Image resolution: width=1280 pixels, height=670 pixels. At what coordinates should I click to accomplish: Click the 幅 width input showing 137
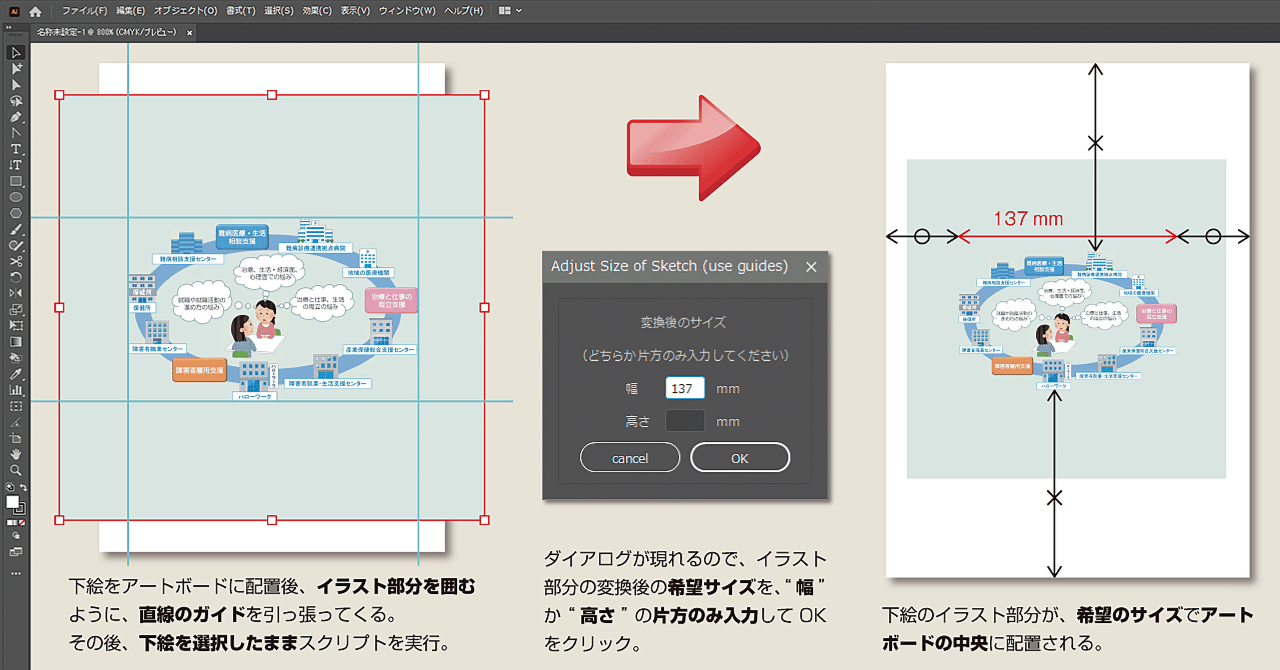[x=684, y=387]
